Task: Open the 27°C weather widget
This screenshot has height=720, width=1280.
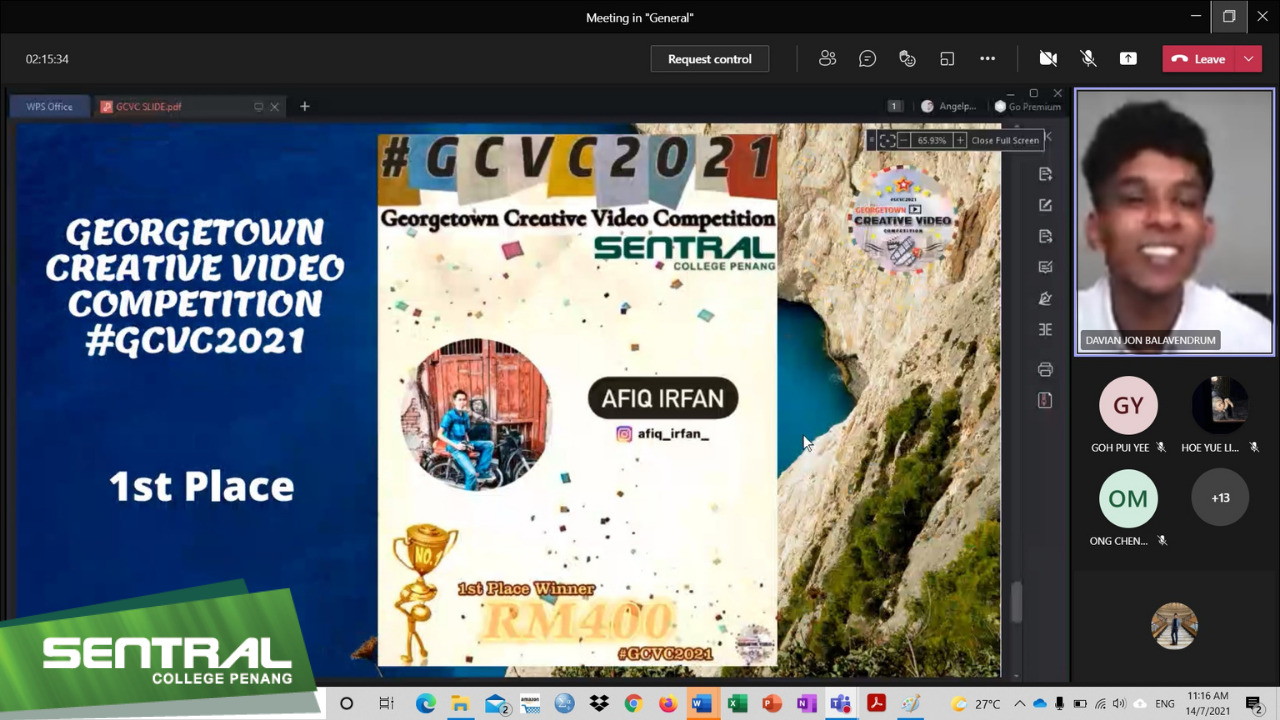Action: point(975,704)
